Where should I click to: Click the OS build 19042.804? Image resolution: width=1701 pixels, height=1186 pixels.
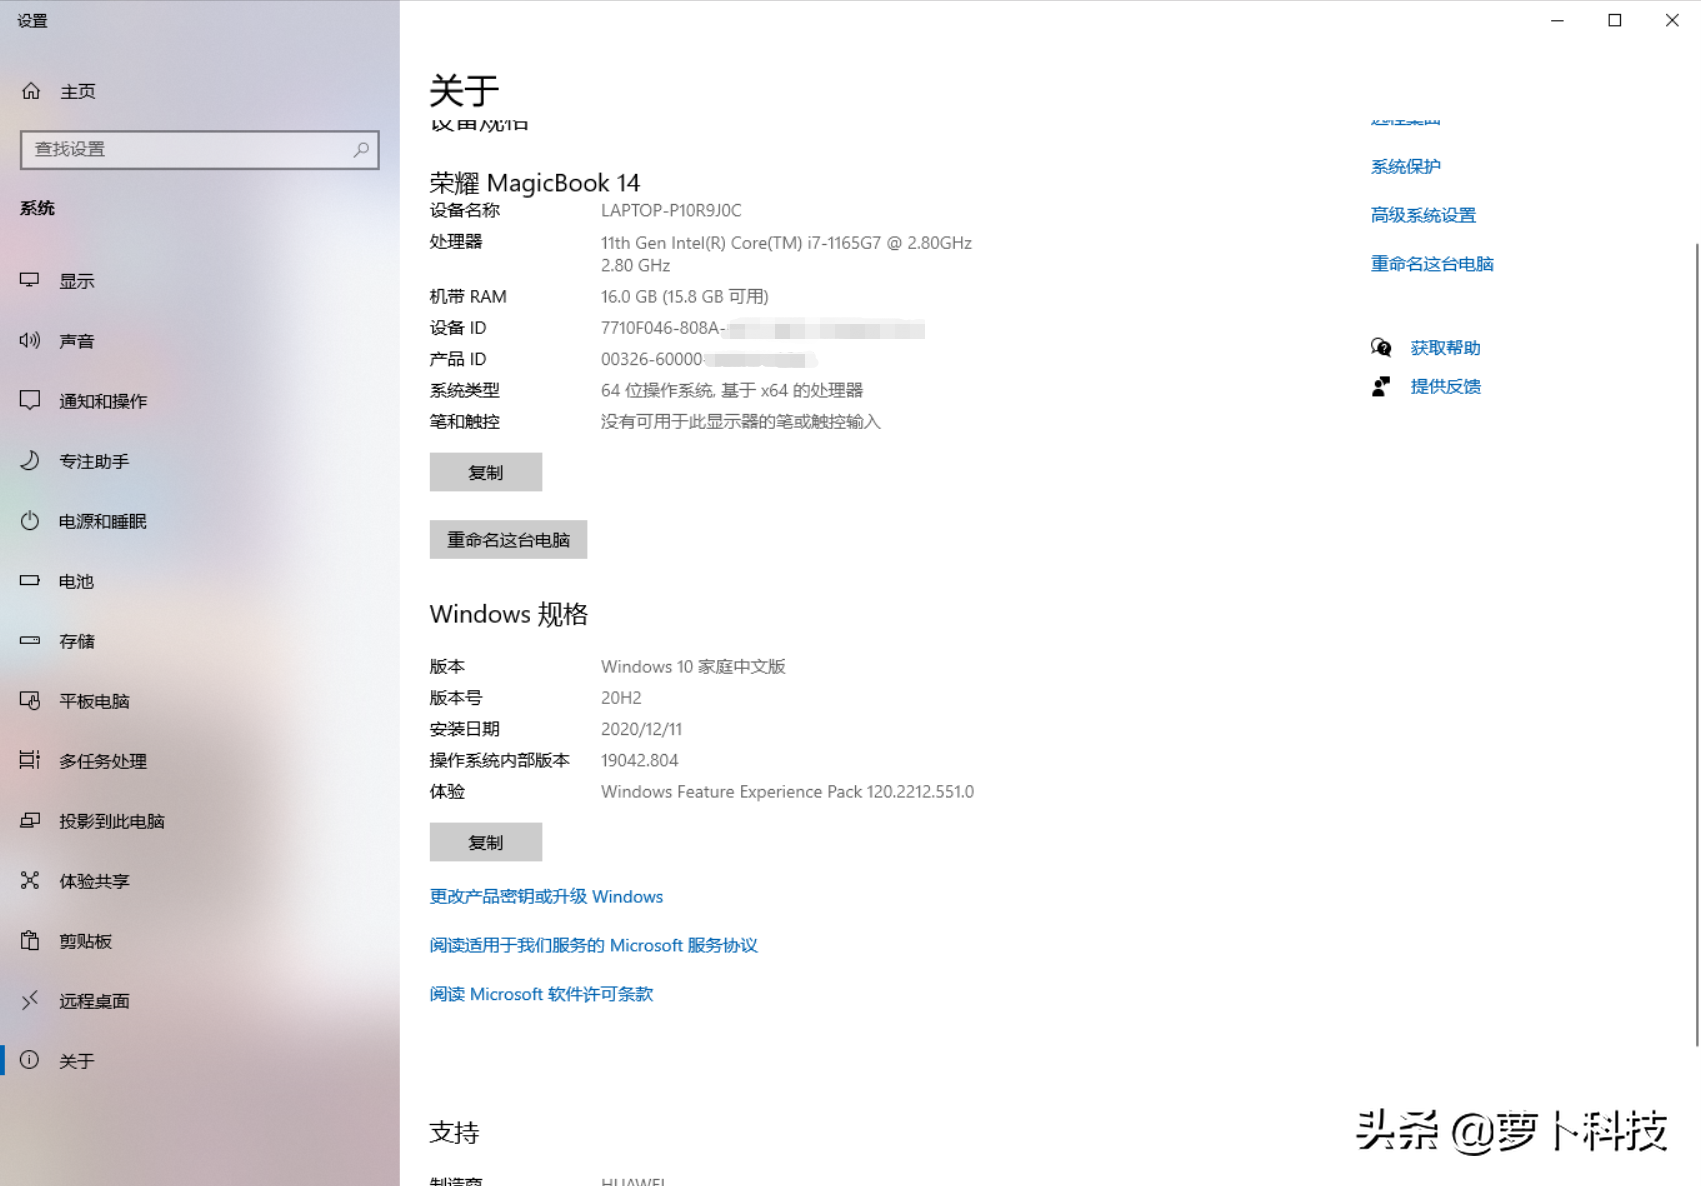tap(640, 760)
